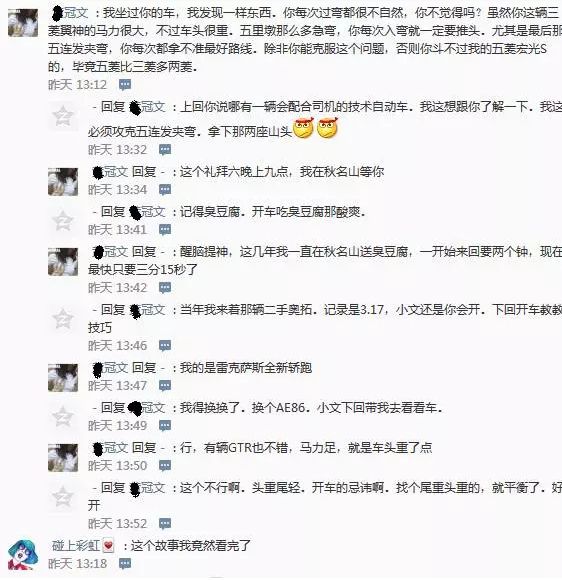
Task: Click the reply icon beside 昨天 13:49
Action: coord(165,426)
